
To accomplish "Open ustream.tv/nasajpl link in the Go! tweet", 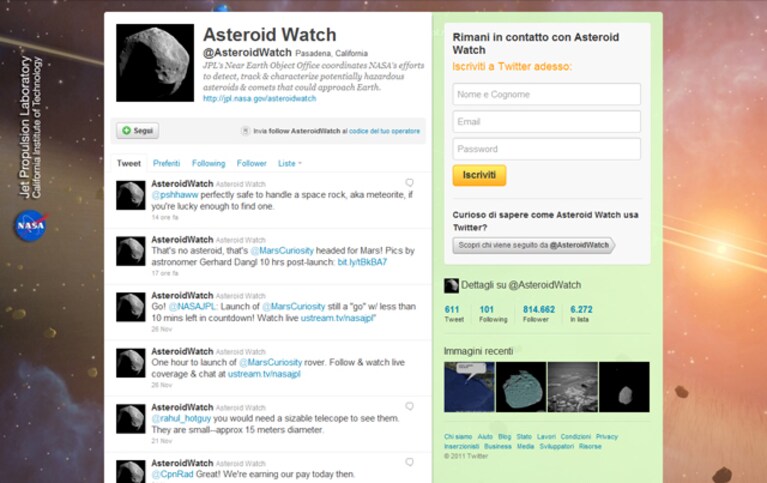I will pos(337,318).
